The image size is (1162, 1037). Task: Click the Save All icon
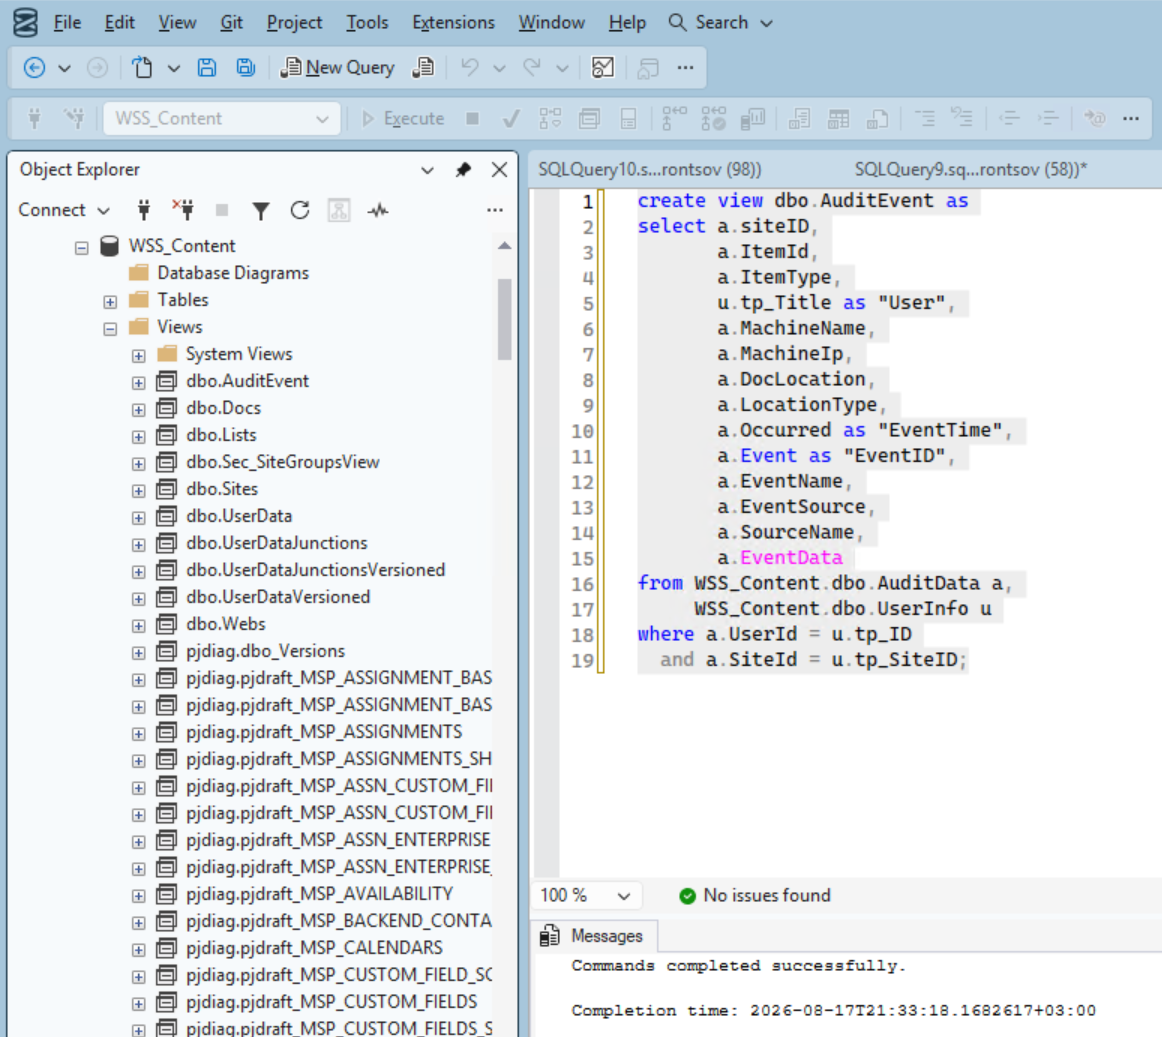click(245, 67)
